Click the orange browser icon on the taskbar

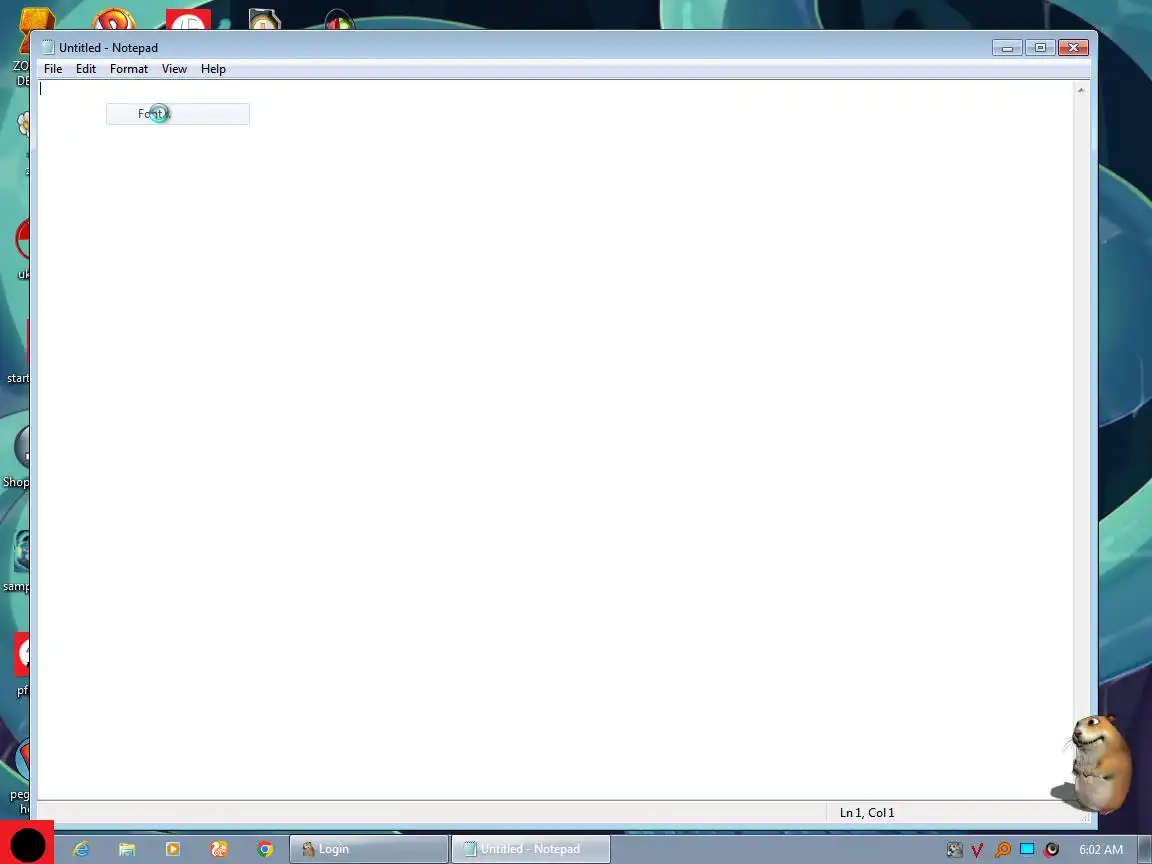click(219, 849)
